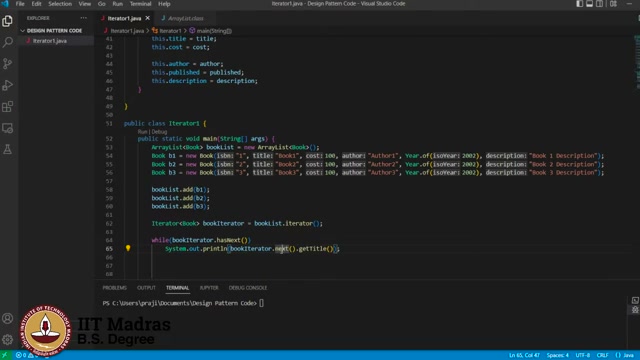Image resolution: width=640 pixels, height=360 pixels.
Task: Select the Java debug terminal instance icon
Action: click(x=635, y=310)
